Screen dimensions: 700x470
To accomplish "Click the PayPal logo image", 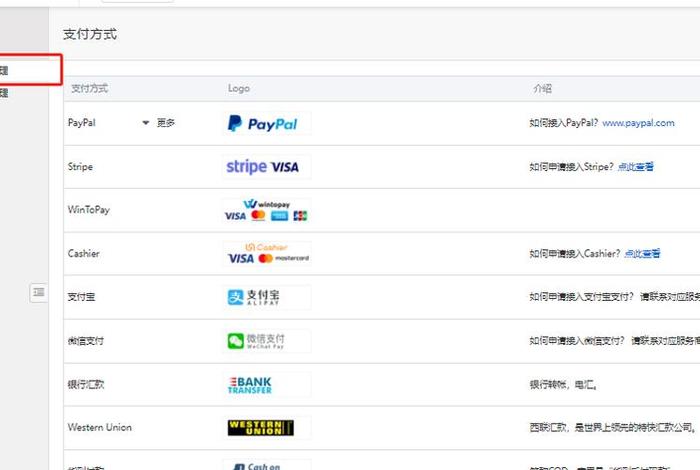I will click(267, 123).
